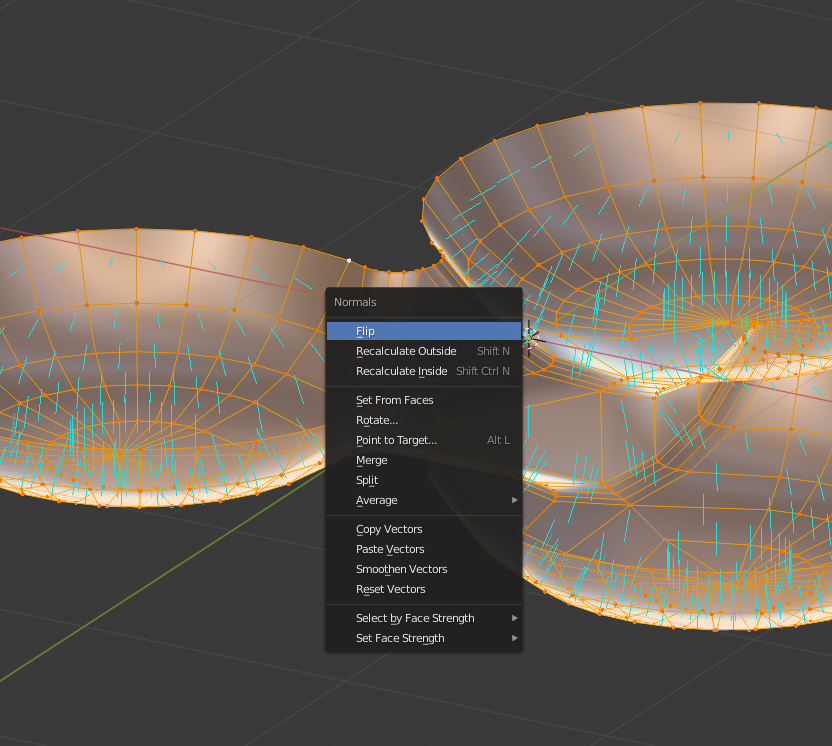
Task: Choose Copy Vectors
Action: pos(389,529)
